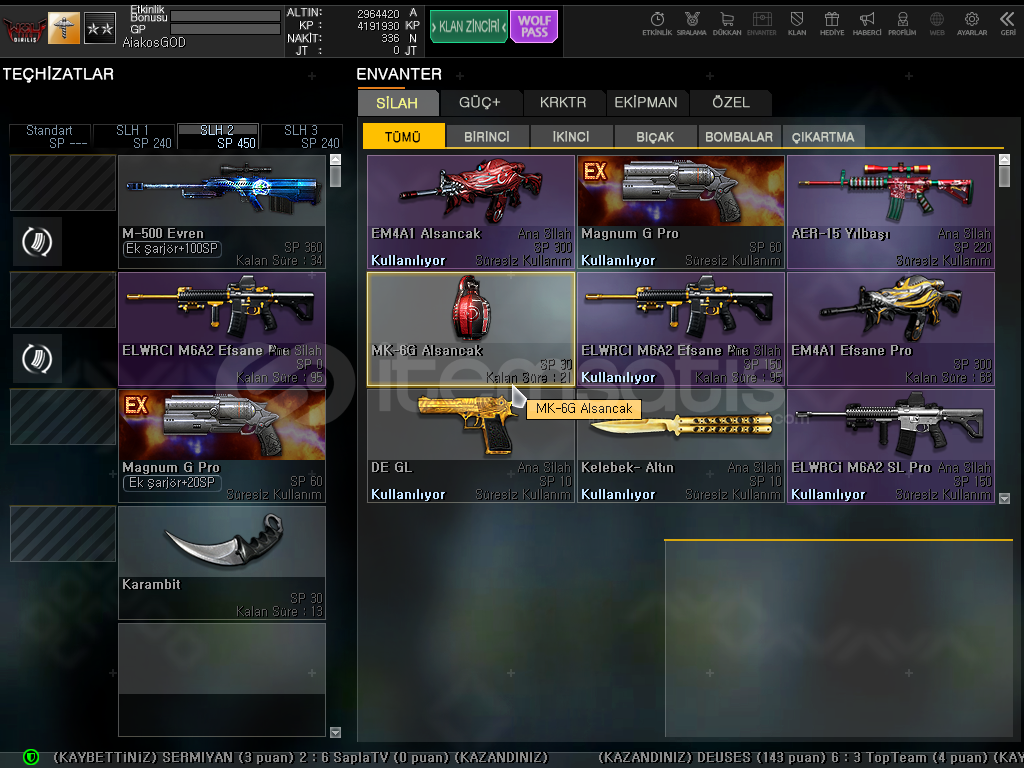
Task: Select ELWRCI M6A2 SL Pro rifle
Action: [x=891, y=446]
